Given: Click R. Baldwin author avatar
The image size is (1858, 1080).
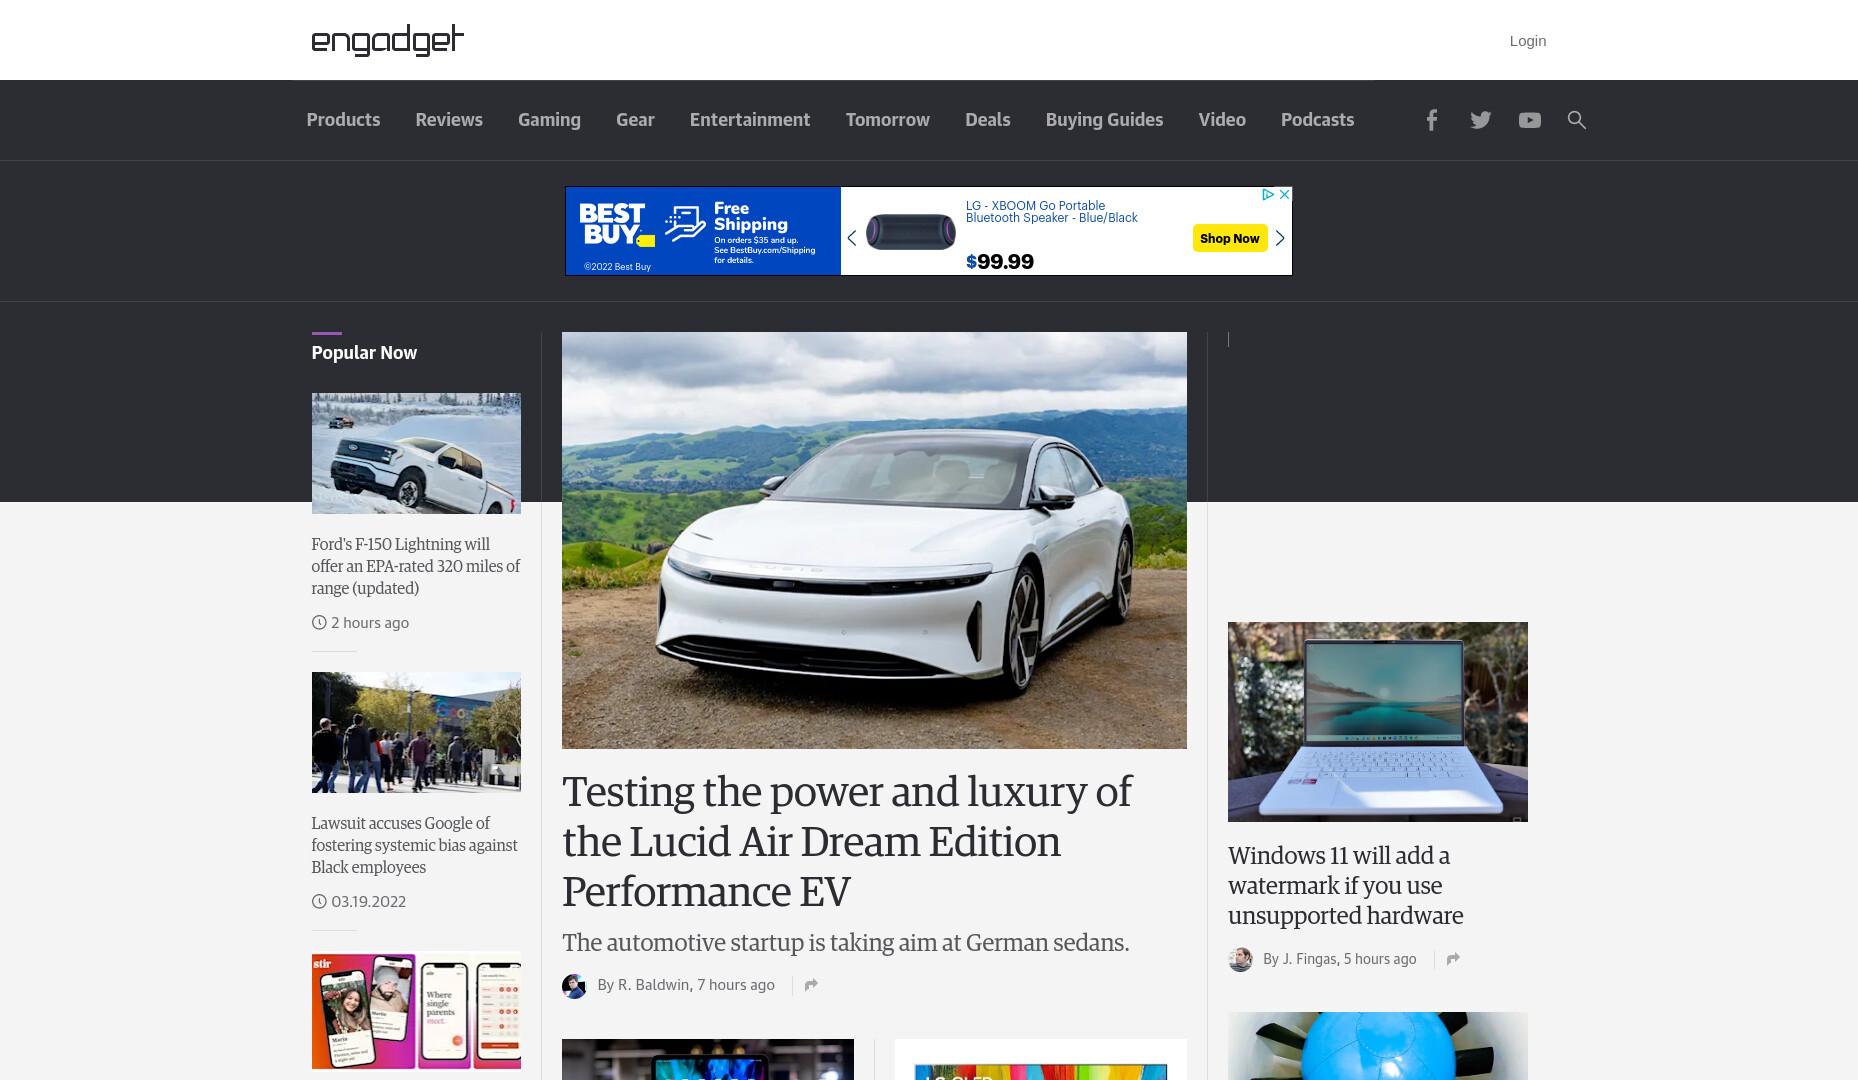Looking at the screenshot, I should coord(574,986).
